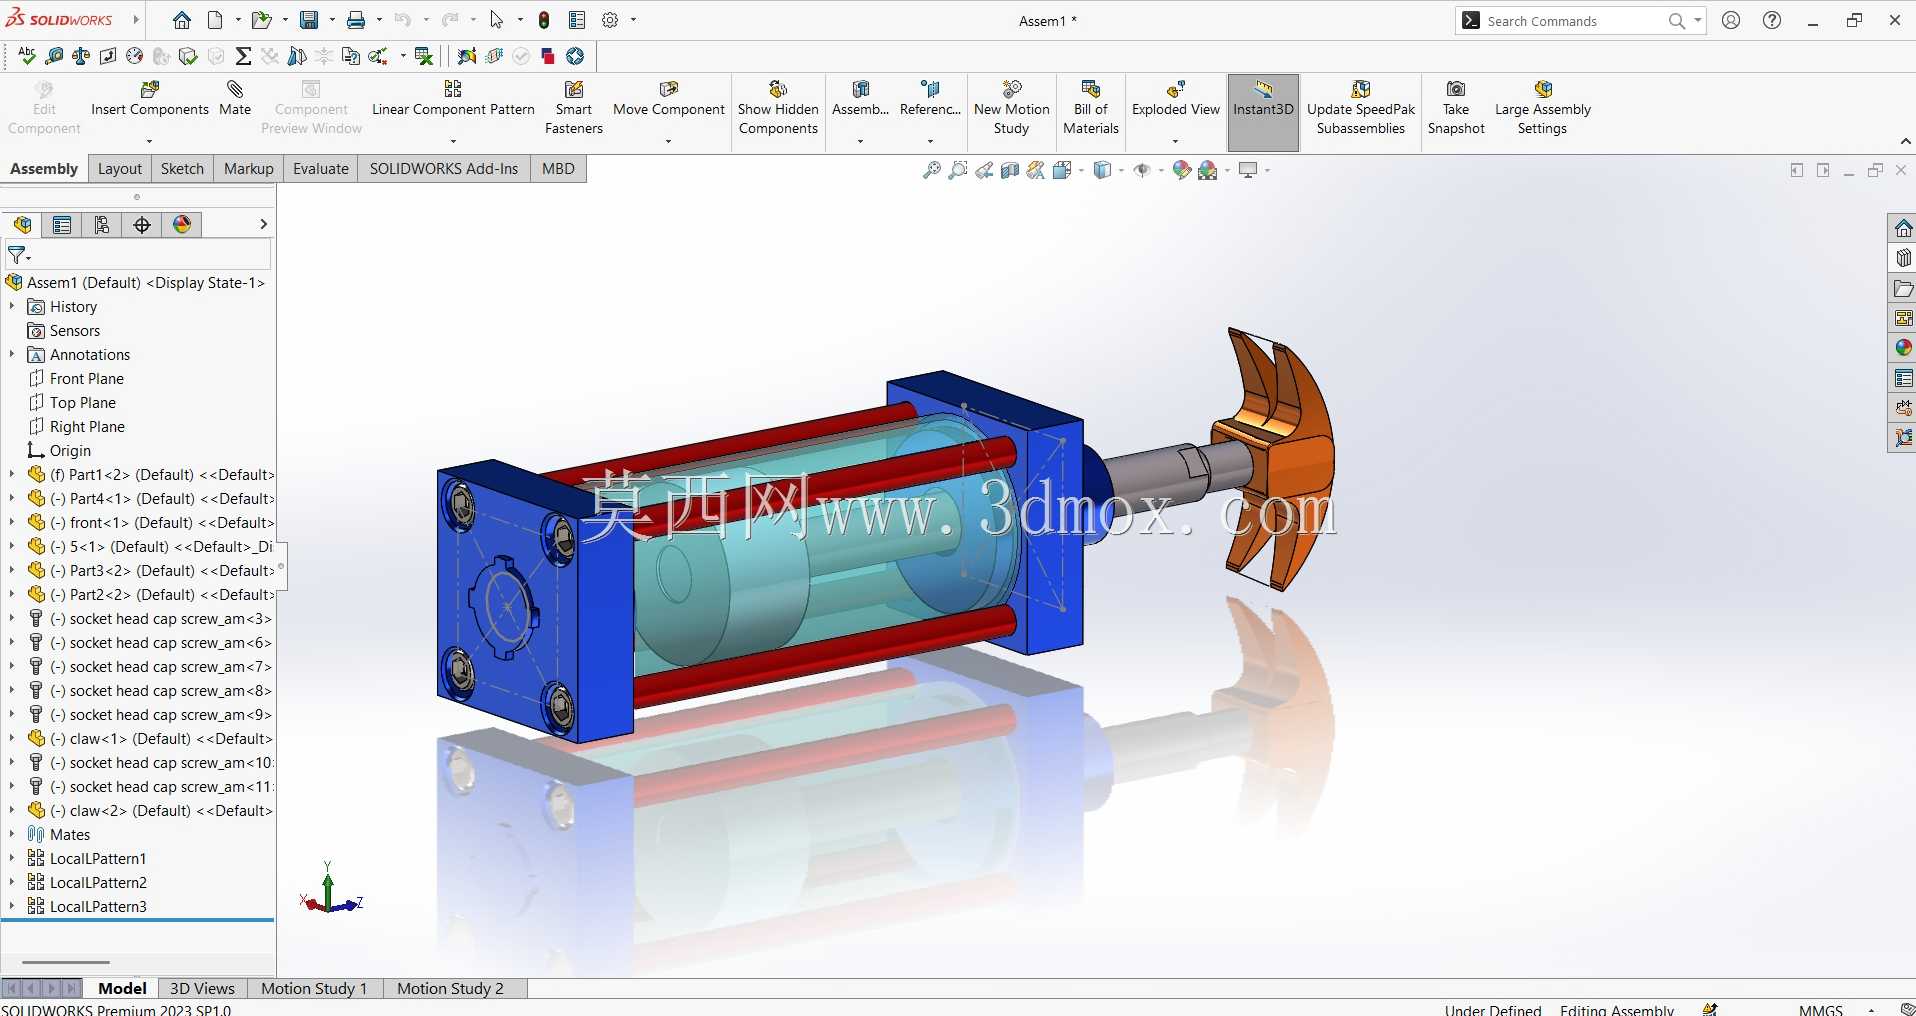This screenshot has height=1016, width=1916.
Task: Click the Edit Appearance color ball icon
Action: coord(1181,170)
